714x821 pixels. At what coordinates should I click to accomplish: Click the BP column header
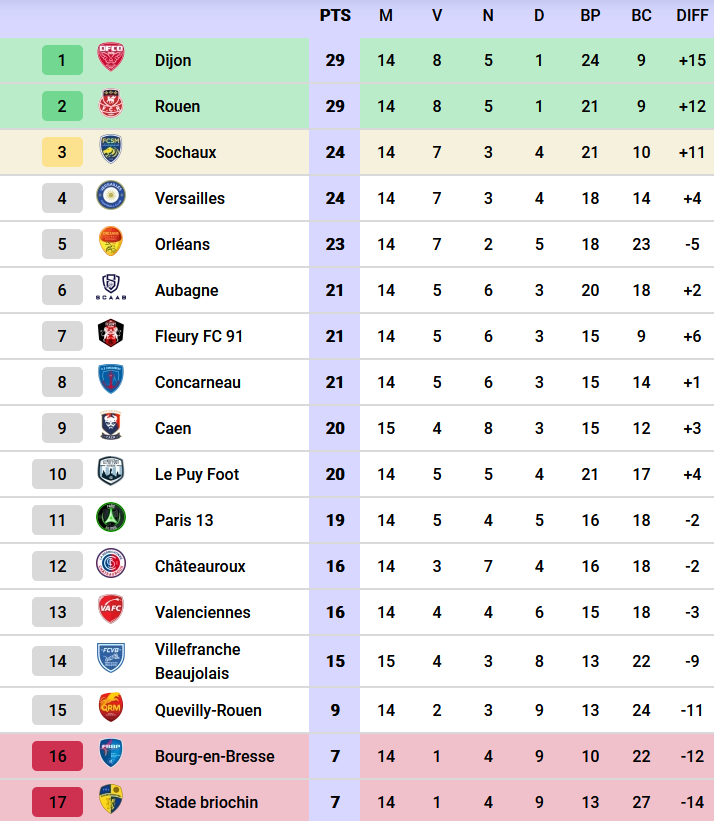click(x=590, y=15)
